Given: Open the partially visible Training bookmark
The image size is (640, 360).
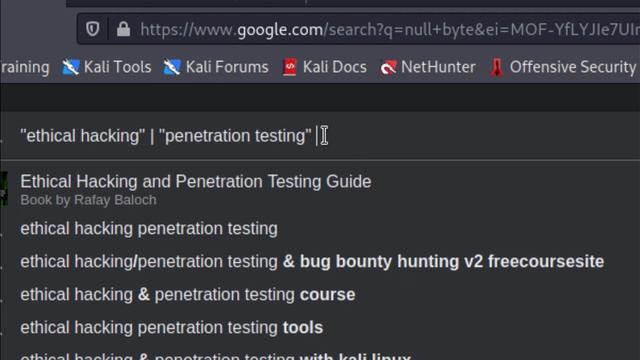Looking at the screenshot, I should click(x=25, y=67).
